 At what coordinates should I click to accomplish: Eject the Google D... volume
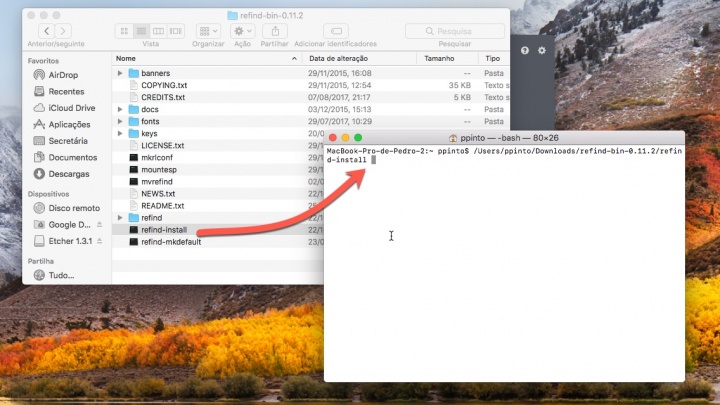click(99, 225)
